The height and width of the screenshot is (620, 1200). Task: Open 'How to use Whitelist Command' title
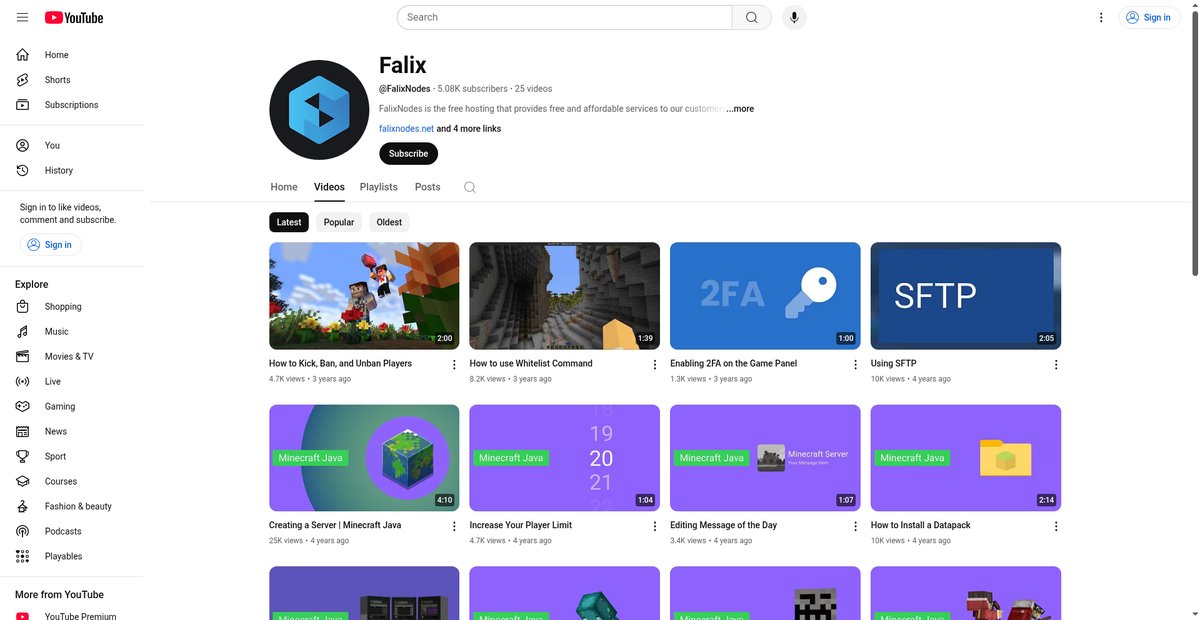point(531,364)
